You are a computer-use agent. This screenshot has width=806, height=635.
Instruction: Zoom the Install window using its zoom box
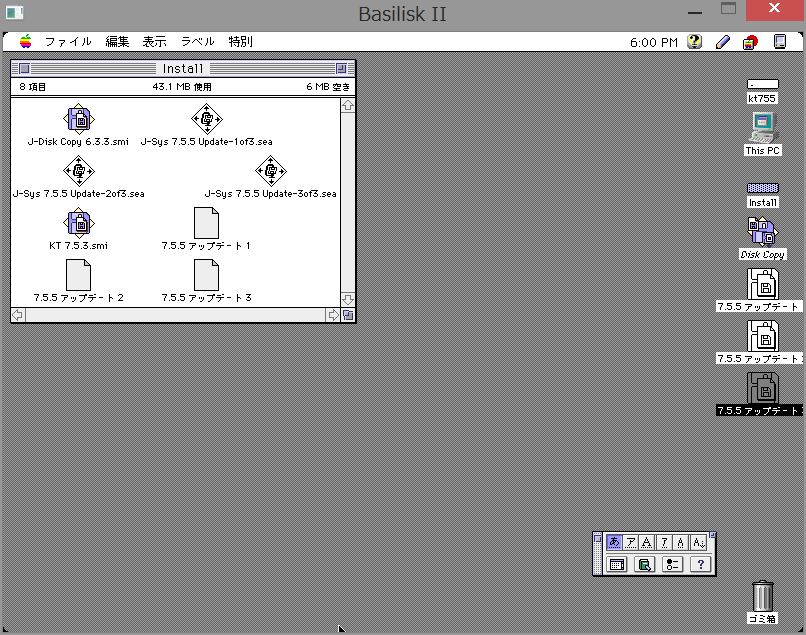click(341, 68)
